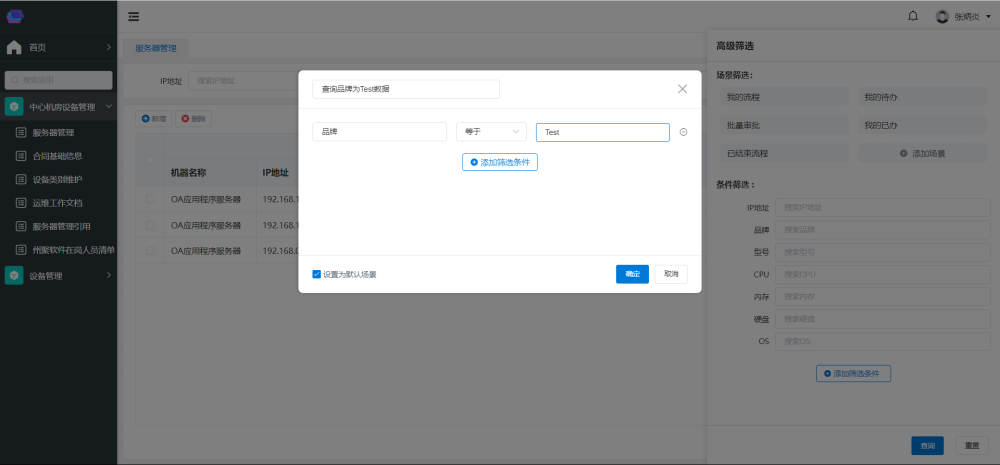Viewport: 1000px width, 465px height.
Task: Click the Test value input field
Action: (602, 132)
